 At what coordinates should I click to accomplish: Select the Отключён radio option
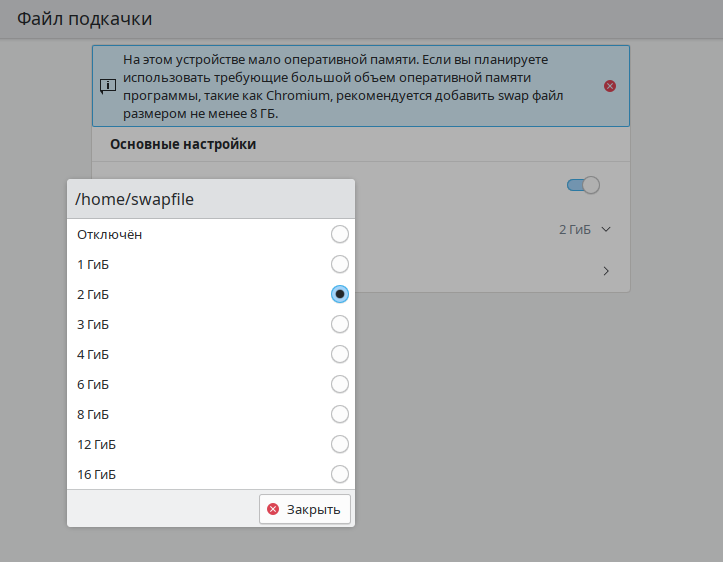pos(340,234)
